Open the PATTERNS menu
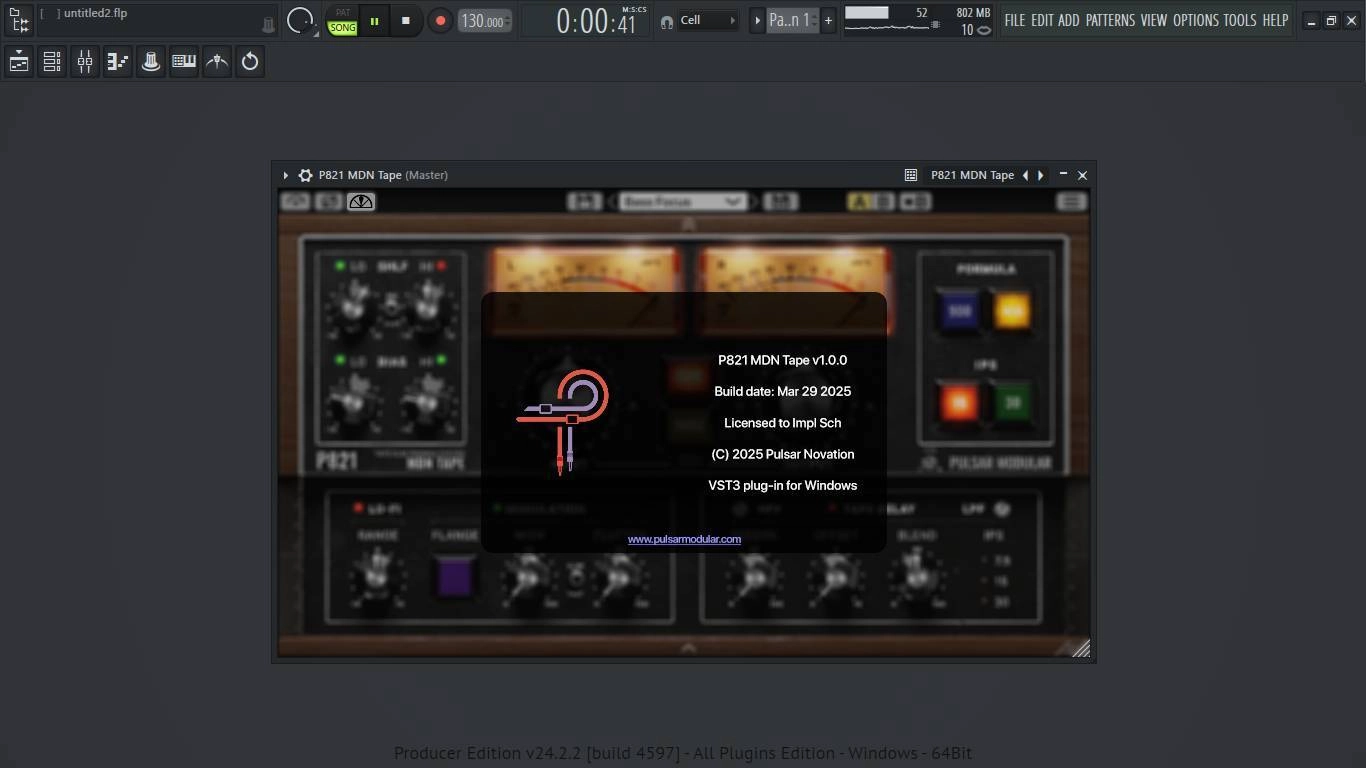 pyautogui.click(x=1110, y=20)
